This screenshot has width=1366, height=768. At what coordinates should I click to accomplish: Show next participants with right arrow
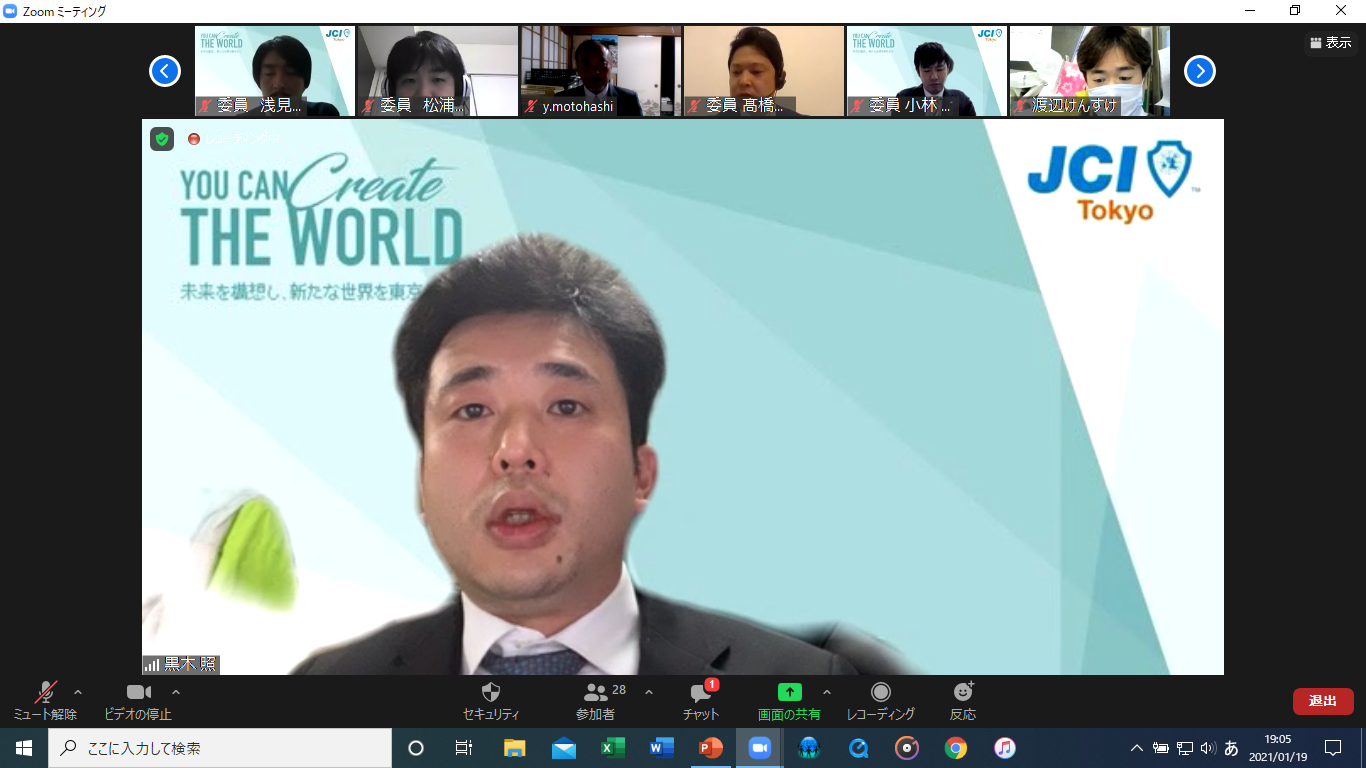click(x=1199, y=71)
